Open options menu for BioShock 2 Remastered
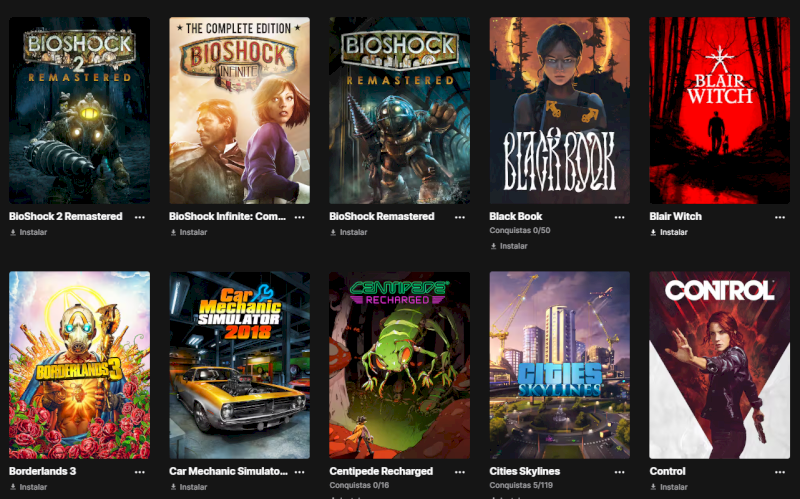The height and width of the screenshot is (499, 800). point(139,217)
